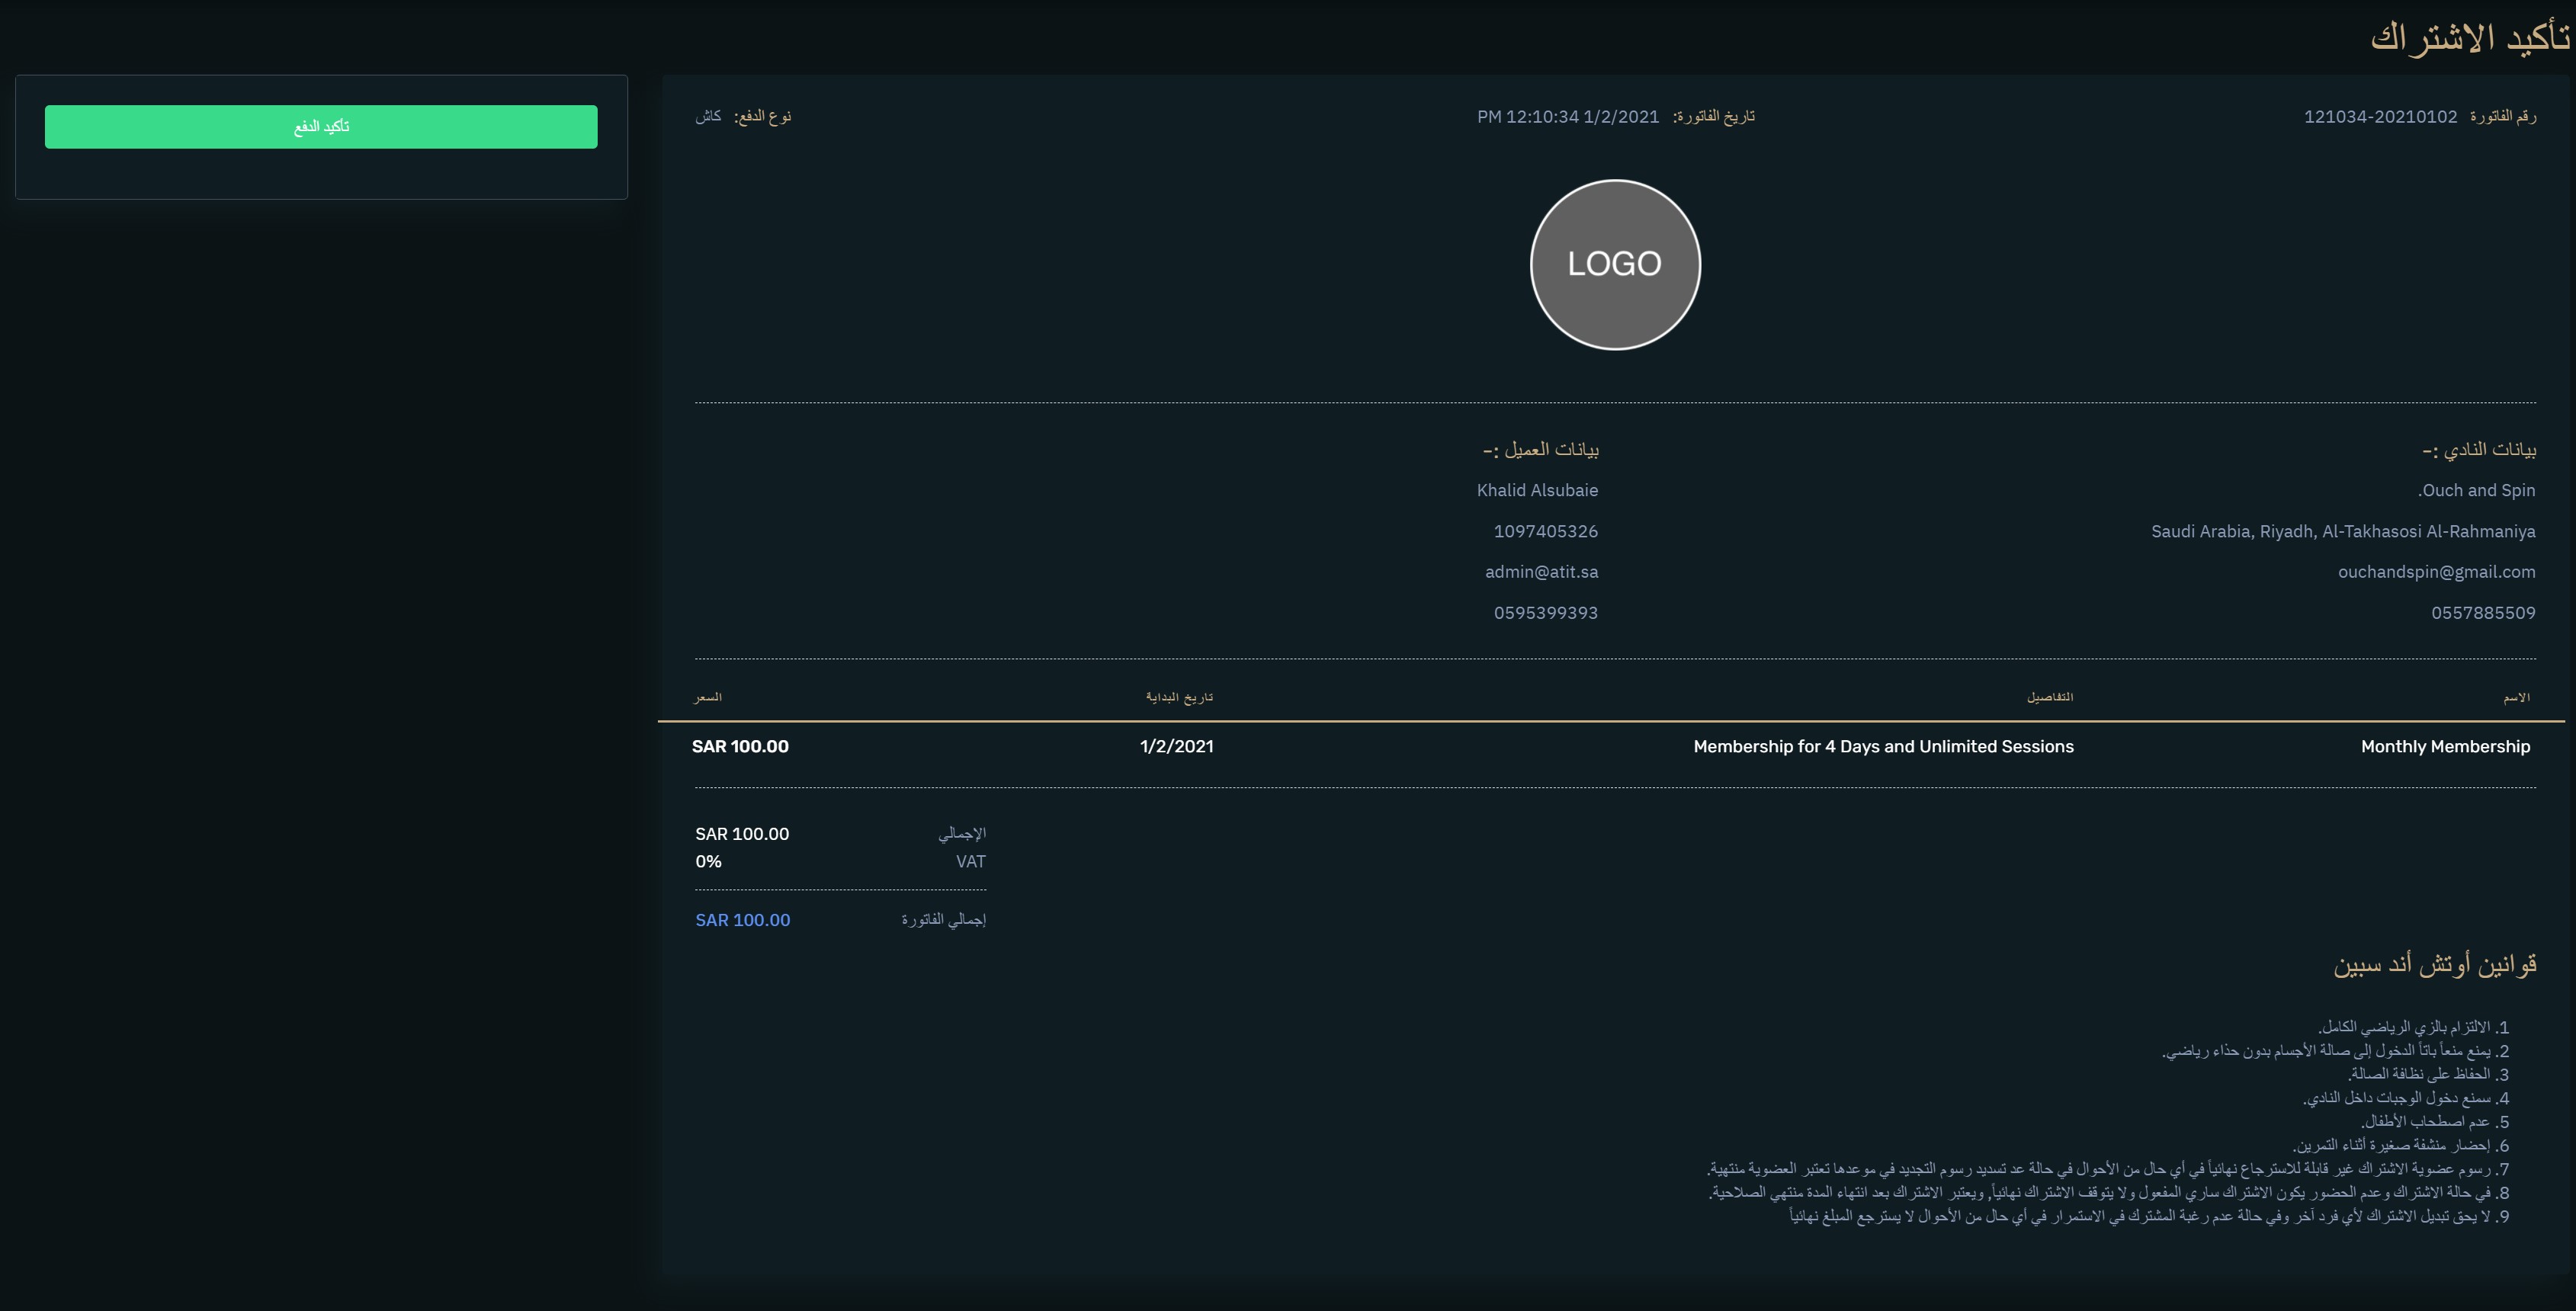Screen dimensions: 2576x1311
Task: Click the customer email admin@atit.sa
Action: click(x=1541, y=572)
